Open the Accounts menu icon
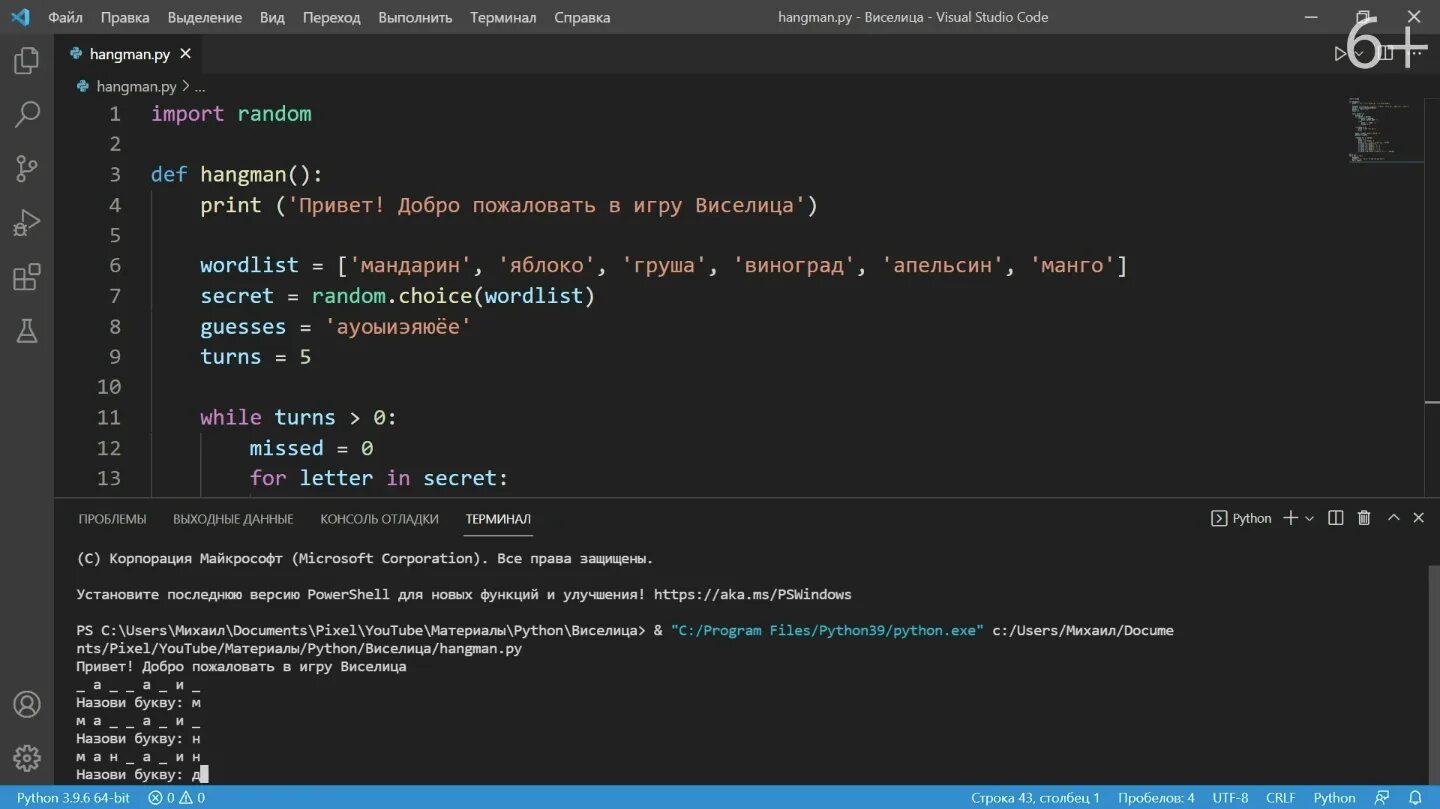Screen dimensions: 1440x809 click(x=27, y=704)
